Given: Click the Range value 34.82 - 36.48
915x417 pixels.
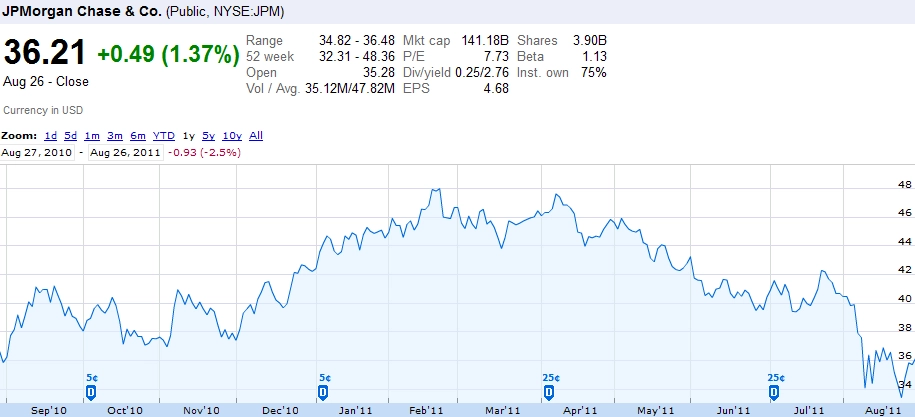Looking at the screenshot, I should coord(357,41).
